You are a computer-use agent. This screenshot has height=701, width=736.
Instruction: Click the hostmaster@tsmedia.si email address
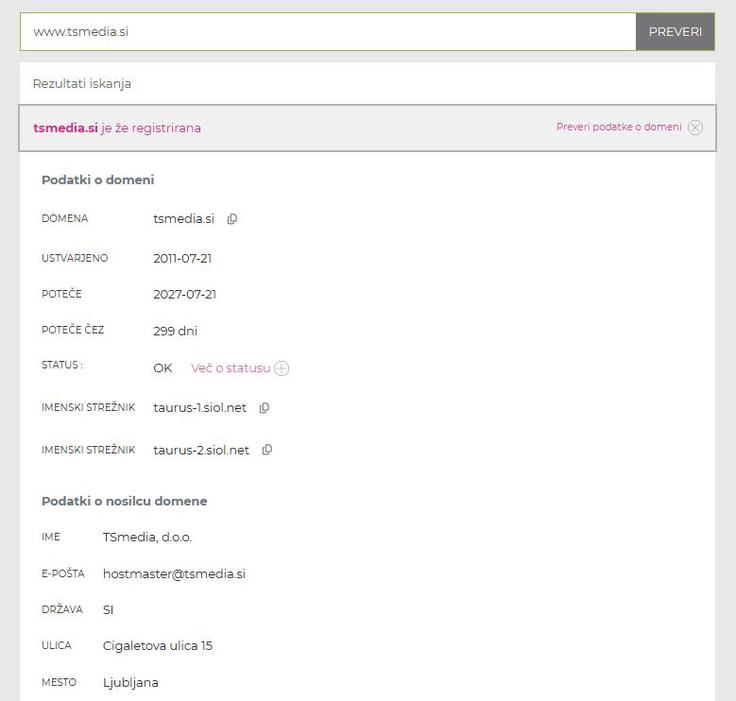click(174, 574)
